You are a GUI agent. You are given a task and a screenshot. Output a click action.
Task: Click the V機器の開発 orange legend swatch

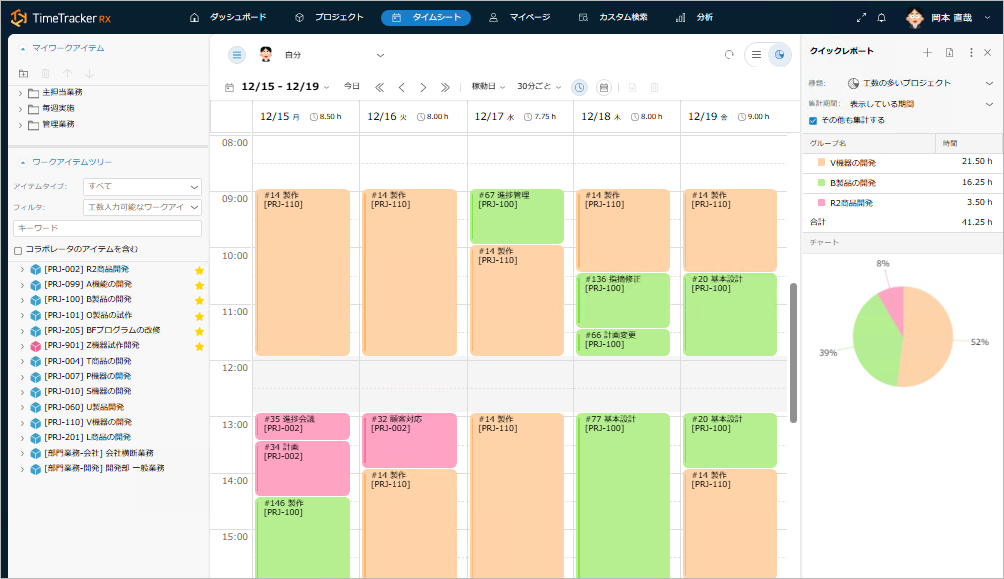(821, 162)
